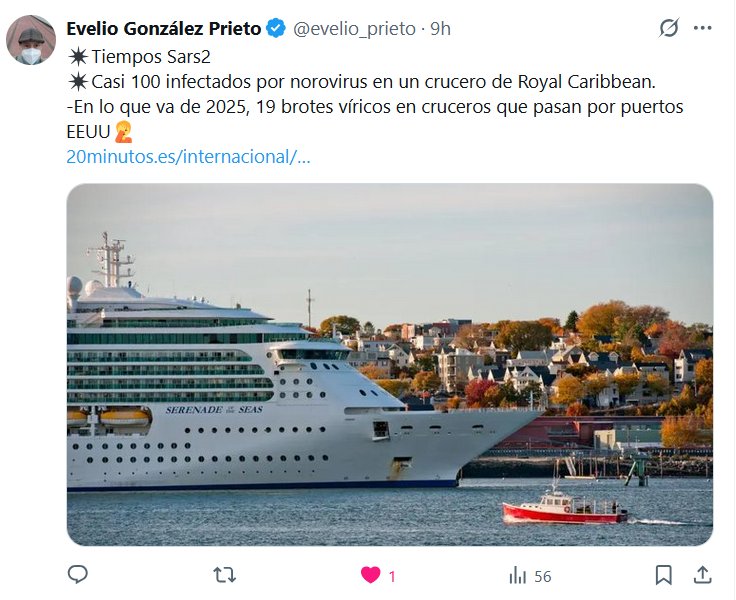This screenshot has width=736, height=600.
Task: Repost this tweet using the retweet icon
Action: (226, 575)
